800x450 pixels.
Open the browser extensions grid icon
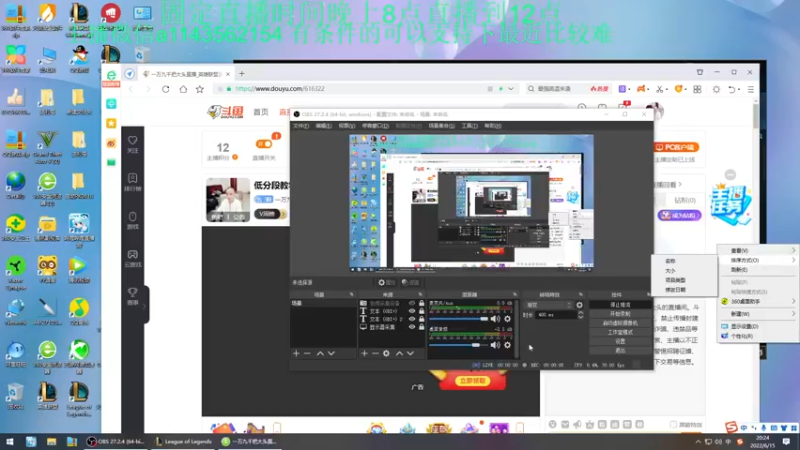click(697, 89)
